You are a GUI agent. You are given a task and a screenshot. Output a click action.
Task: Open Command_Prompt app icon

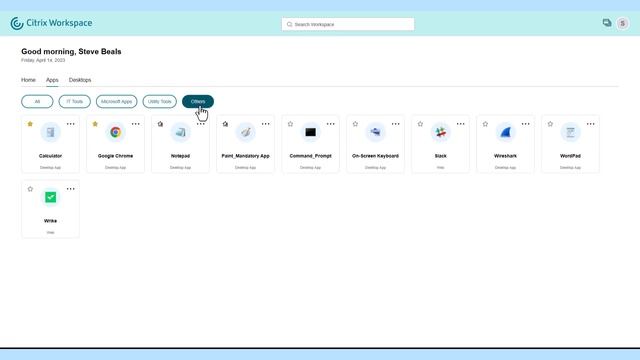[x=311, y=132]
